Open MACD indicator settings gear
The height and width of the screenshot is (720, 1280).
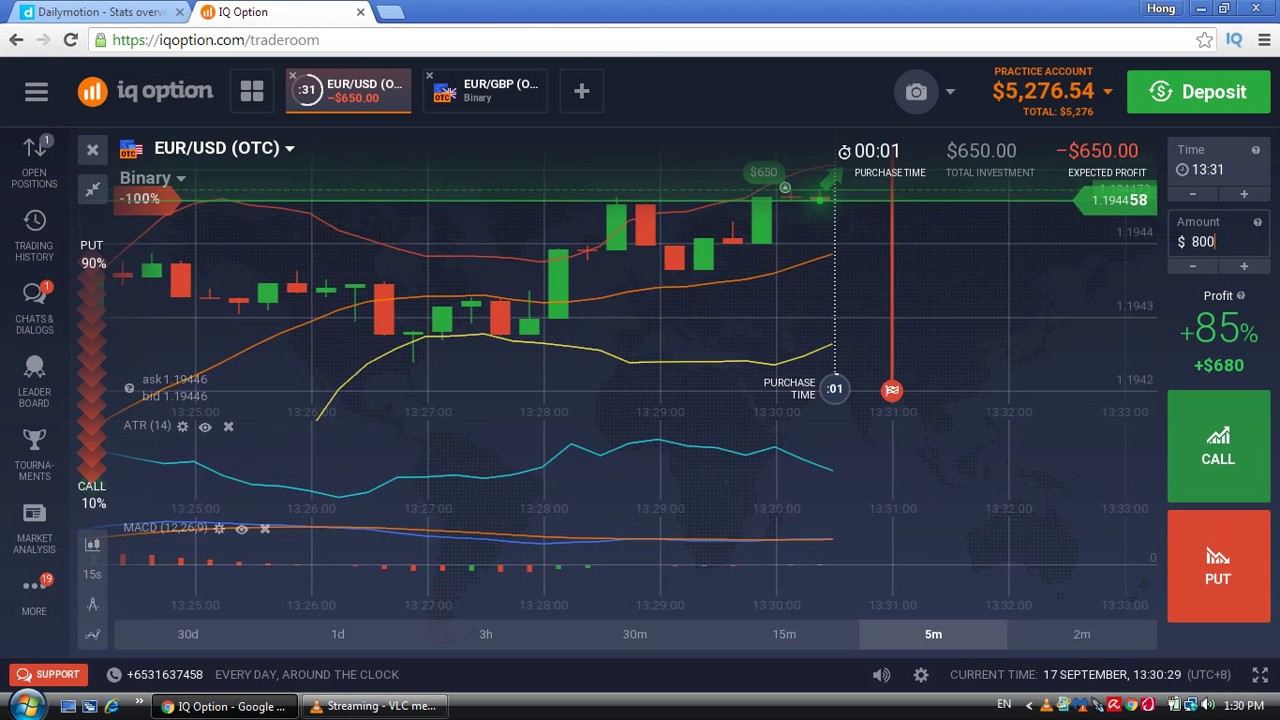click(x=218, y=528)
